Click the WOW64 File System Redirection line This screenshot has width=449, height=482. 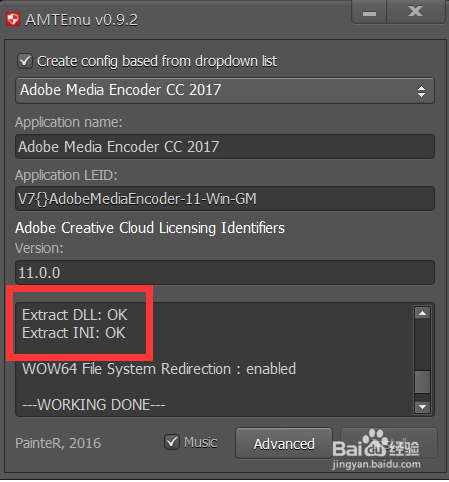[159, 369]
